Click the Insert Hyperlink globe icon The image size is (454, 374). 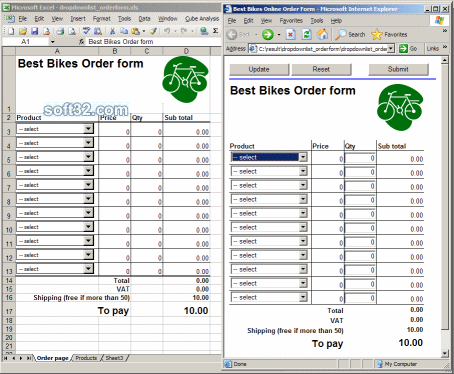(x=204, y=31)
